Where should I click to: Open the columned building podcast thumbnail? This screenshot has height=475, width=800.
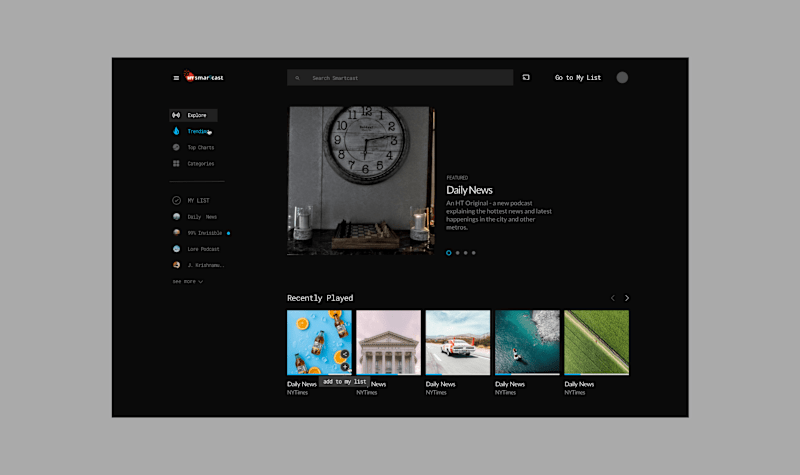coord(389,342)
